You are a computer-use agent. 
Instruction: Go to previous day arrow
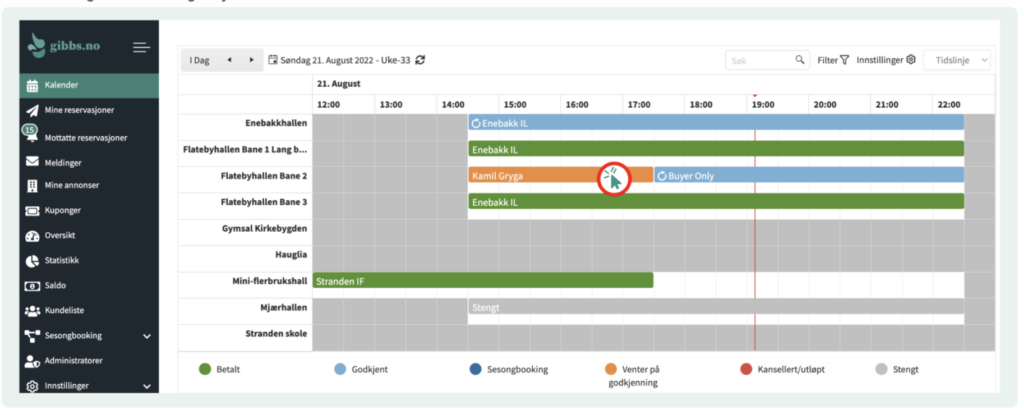(230, 60)
